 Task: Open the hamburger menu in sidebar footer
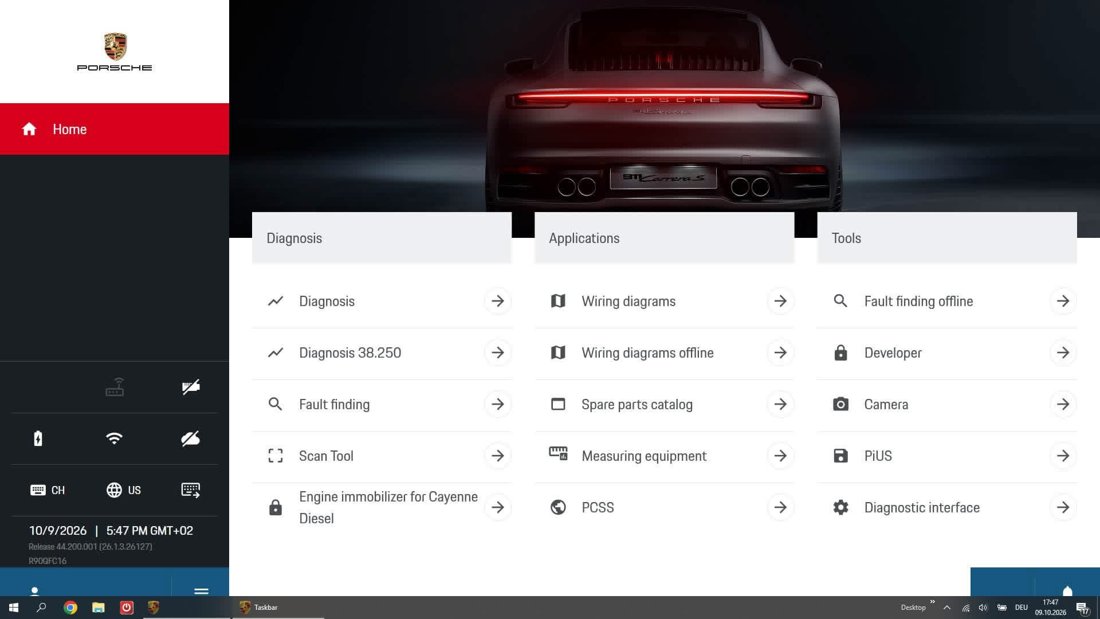point(201,591)
